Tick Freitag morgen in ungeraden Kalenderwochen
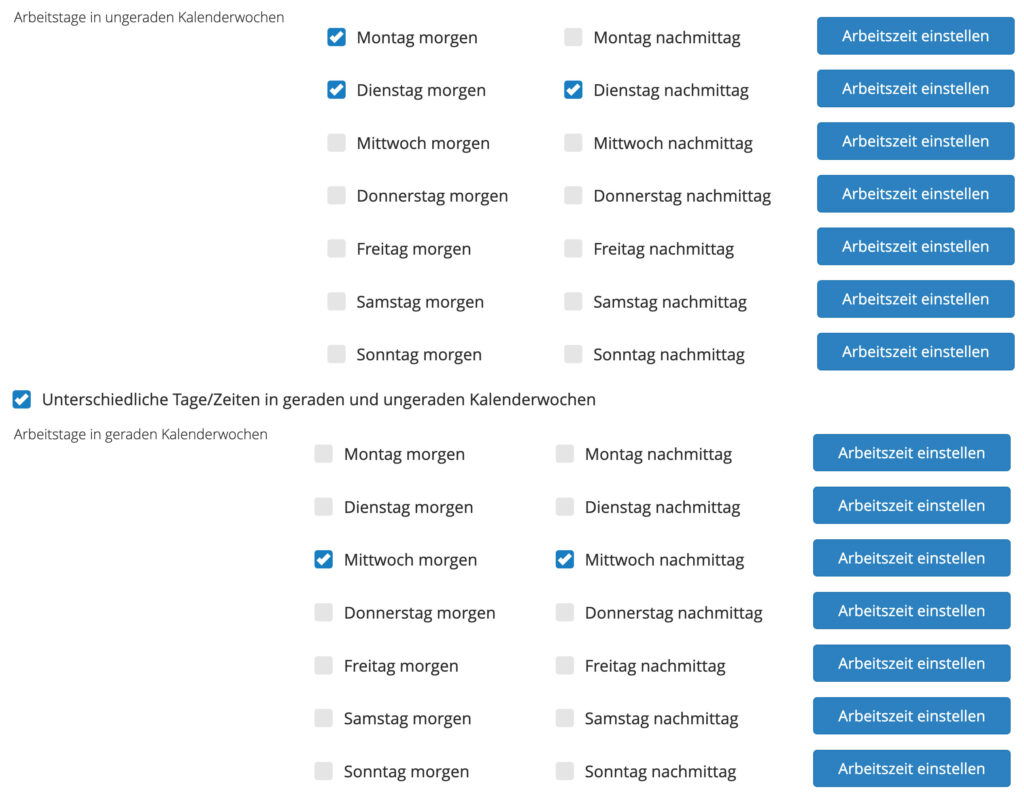 click(336, 249)
